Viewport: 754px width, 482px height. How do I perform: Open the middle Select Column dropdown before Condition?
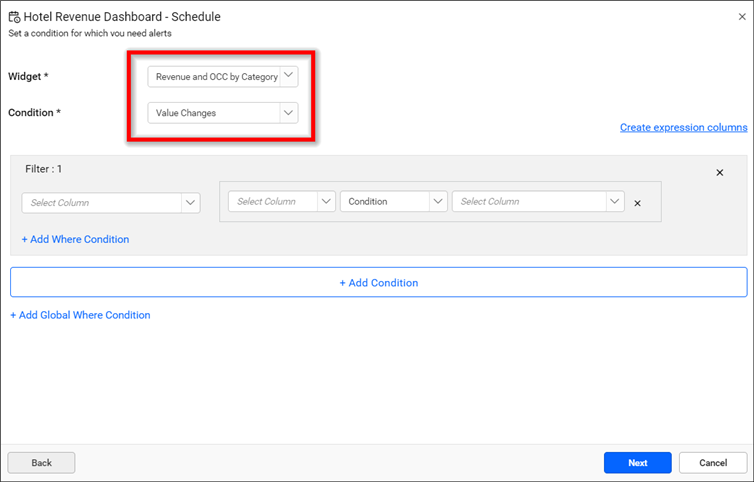pos(282,202)
